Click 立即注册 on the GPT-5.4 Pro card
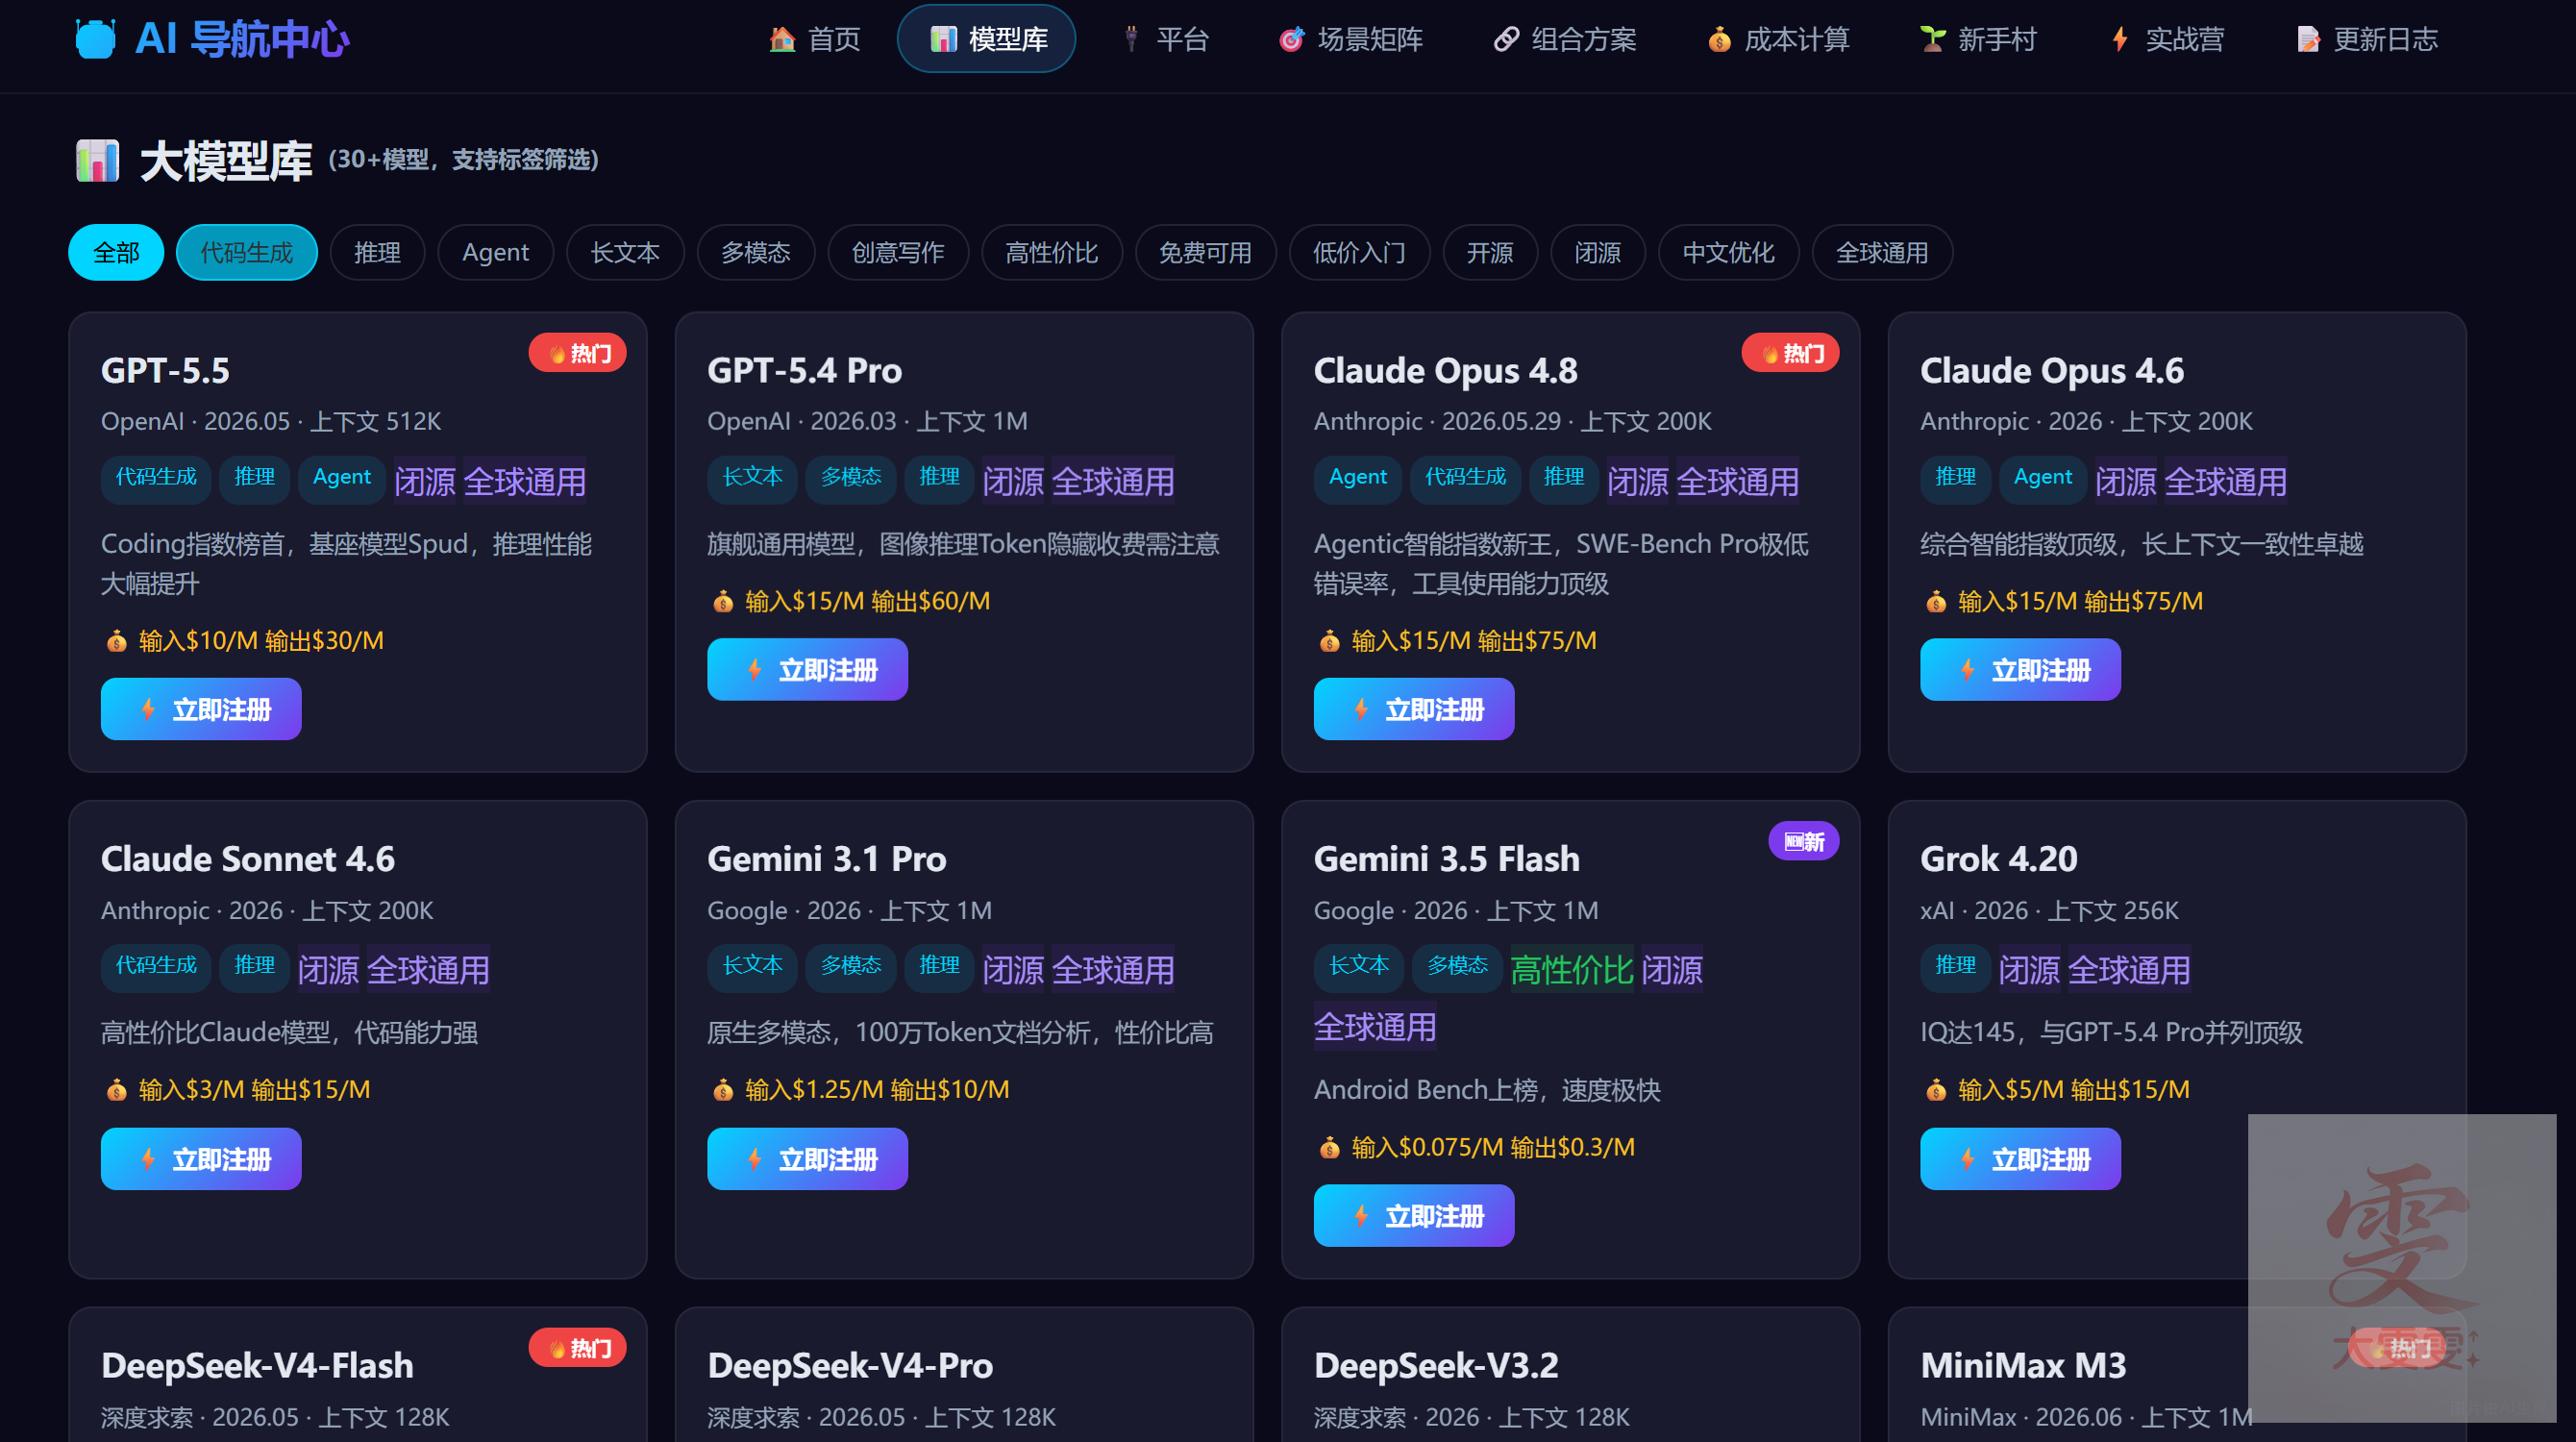The width and height of the screenshot is (2576, 1442). coord(807,669)
